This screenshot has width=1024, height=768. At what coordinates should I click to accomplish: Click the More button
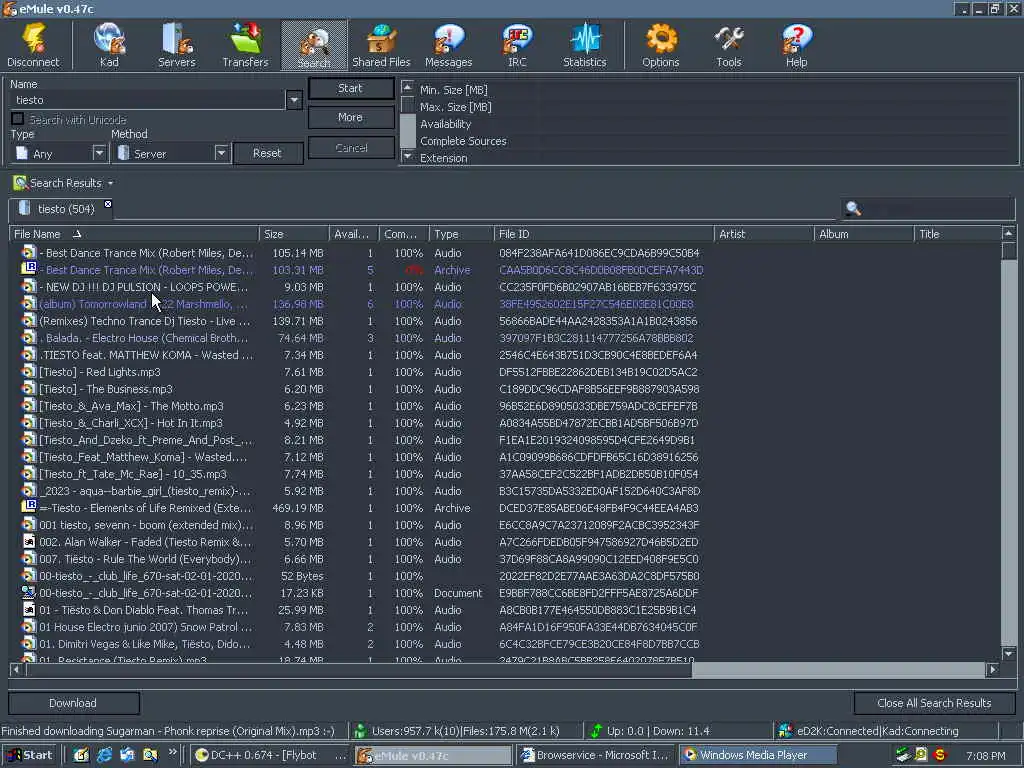click(x=351, y=118)
